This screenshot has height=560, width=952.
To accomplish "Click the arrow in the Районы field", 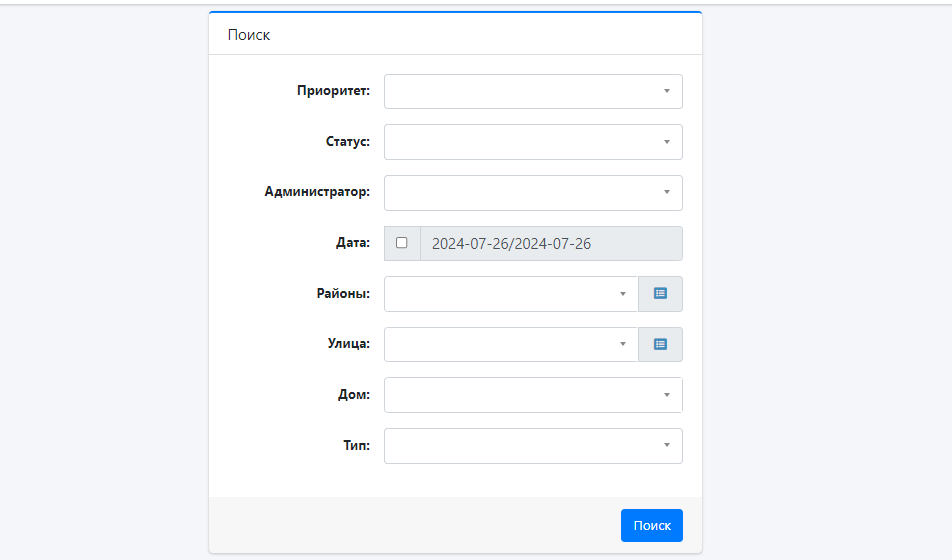I will [622, 294].
